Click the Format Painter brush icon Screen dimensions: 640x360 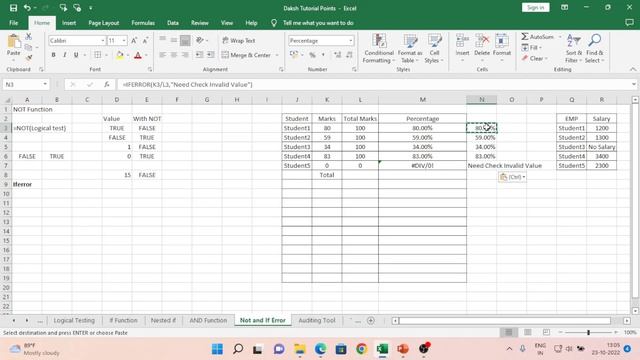pos(29,58)
